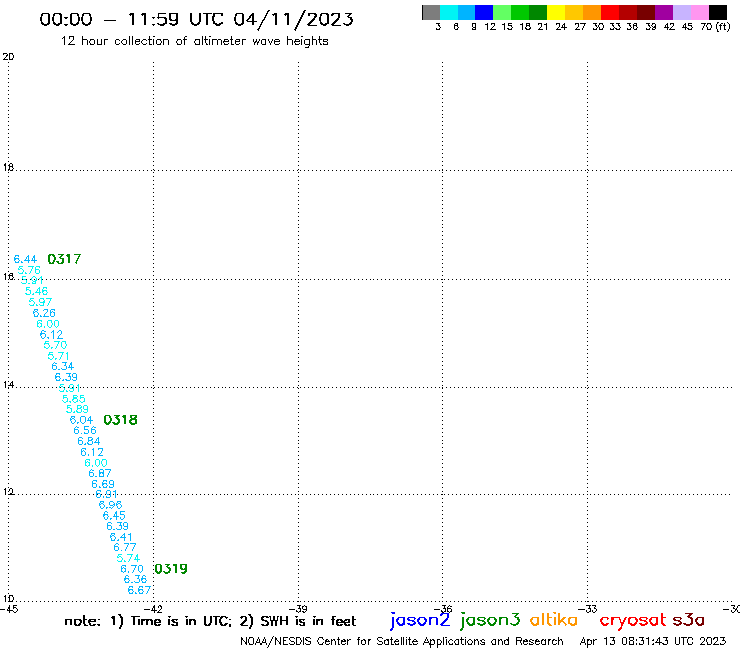Click the blue jason2 satellite label

coord(420,620)
